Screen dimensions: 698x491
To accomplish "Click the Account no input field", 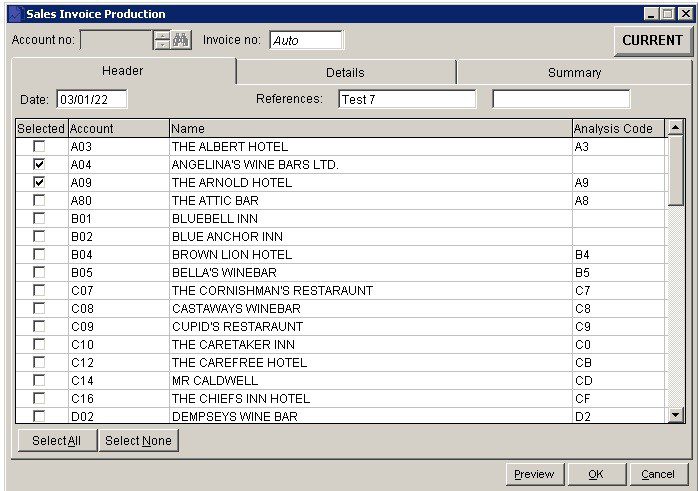I will (117, 40).
